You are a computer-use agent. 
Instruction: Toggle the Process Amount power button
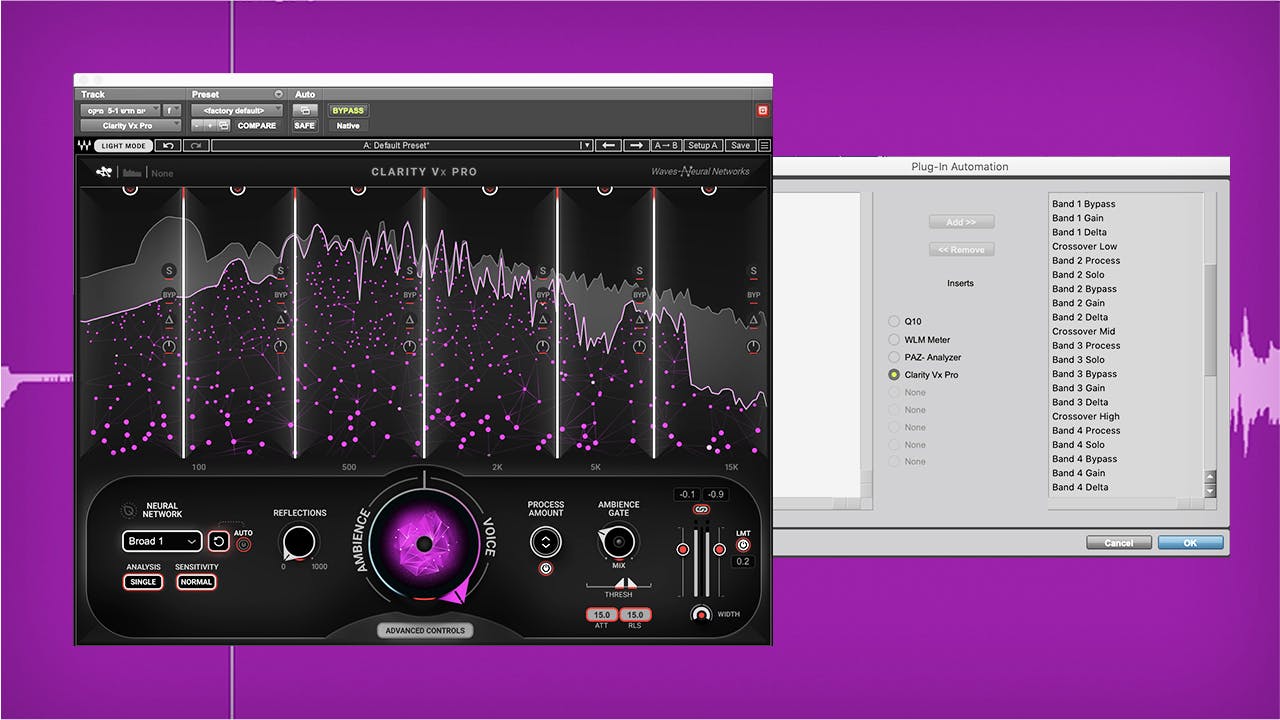pos(546,569)
